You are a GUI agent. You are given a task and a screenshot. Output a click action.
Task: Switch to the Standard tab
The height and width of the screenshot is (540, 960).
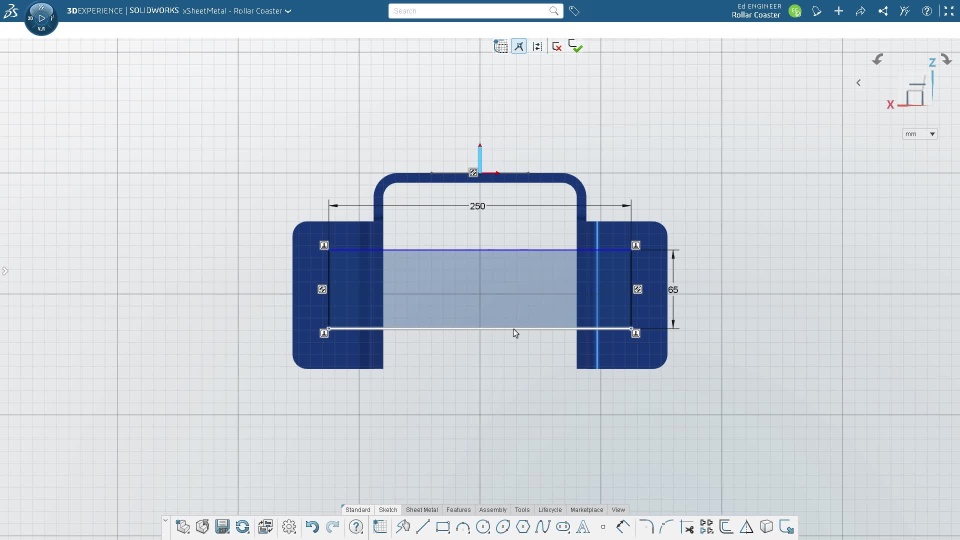click(x=358, y=509)
